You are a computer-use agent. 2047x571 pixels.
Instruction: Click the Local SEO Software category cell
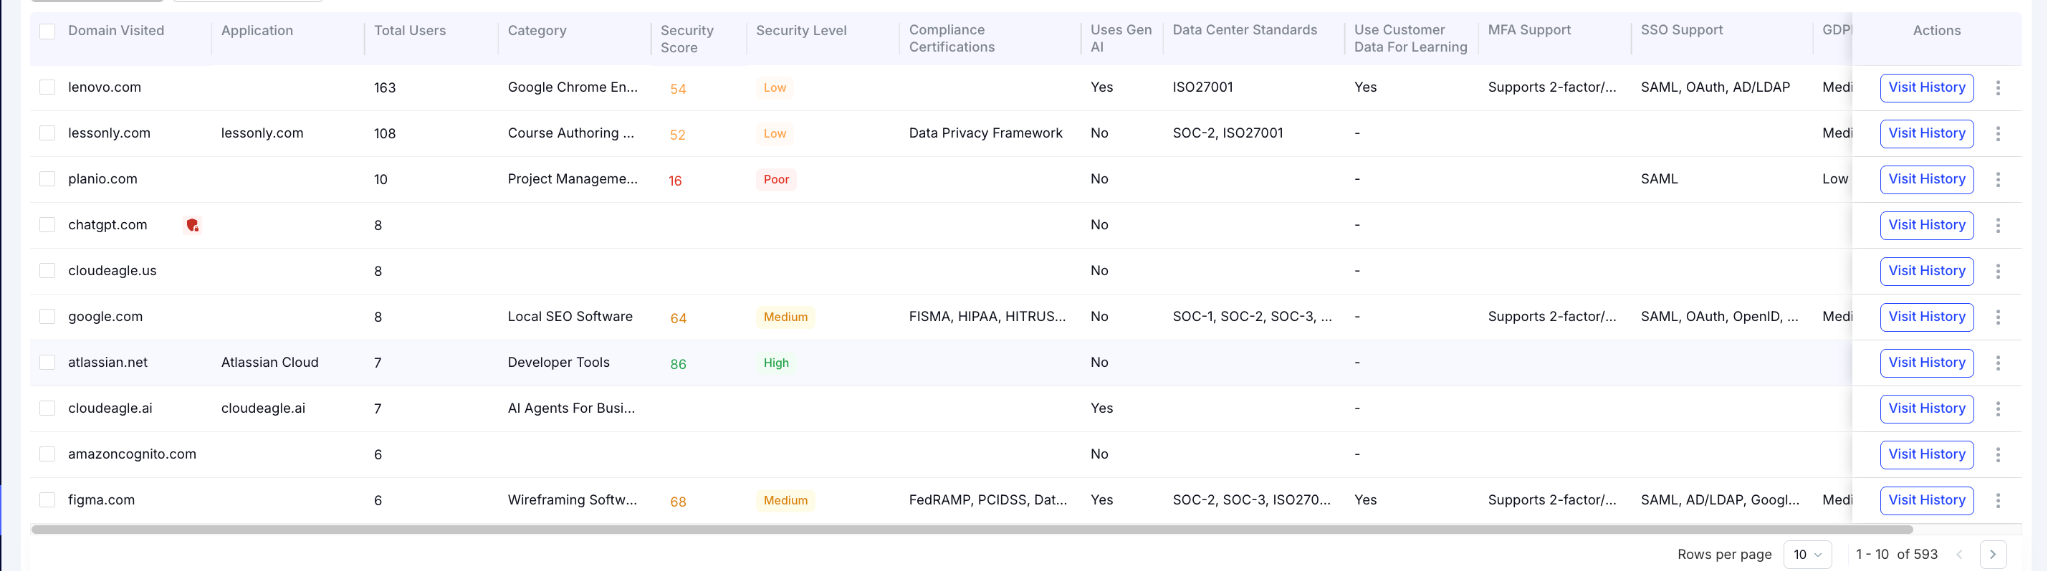[570, 316]
